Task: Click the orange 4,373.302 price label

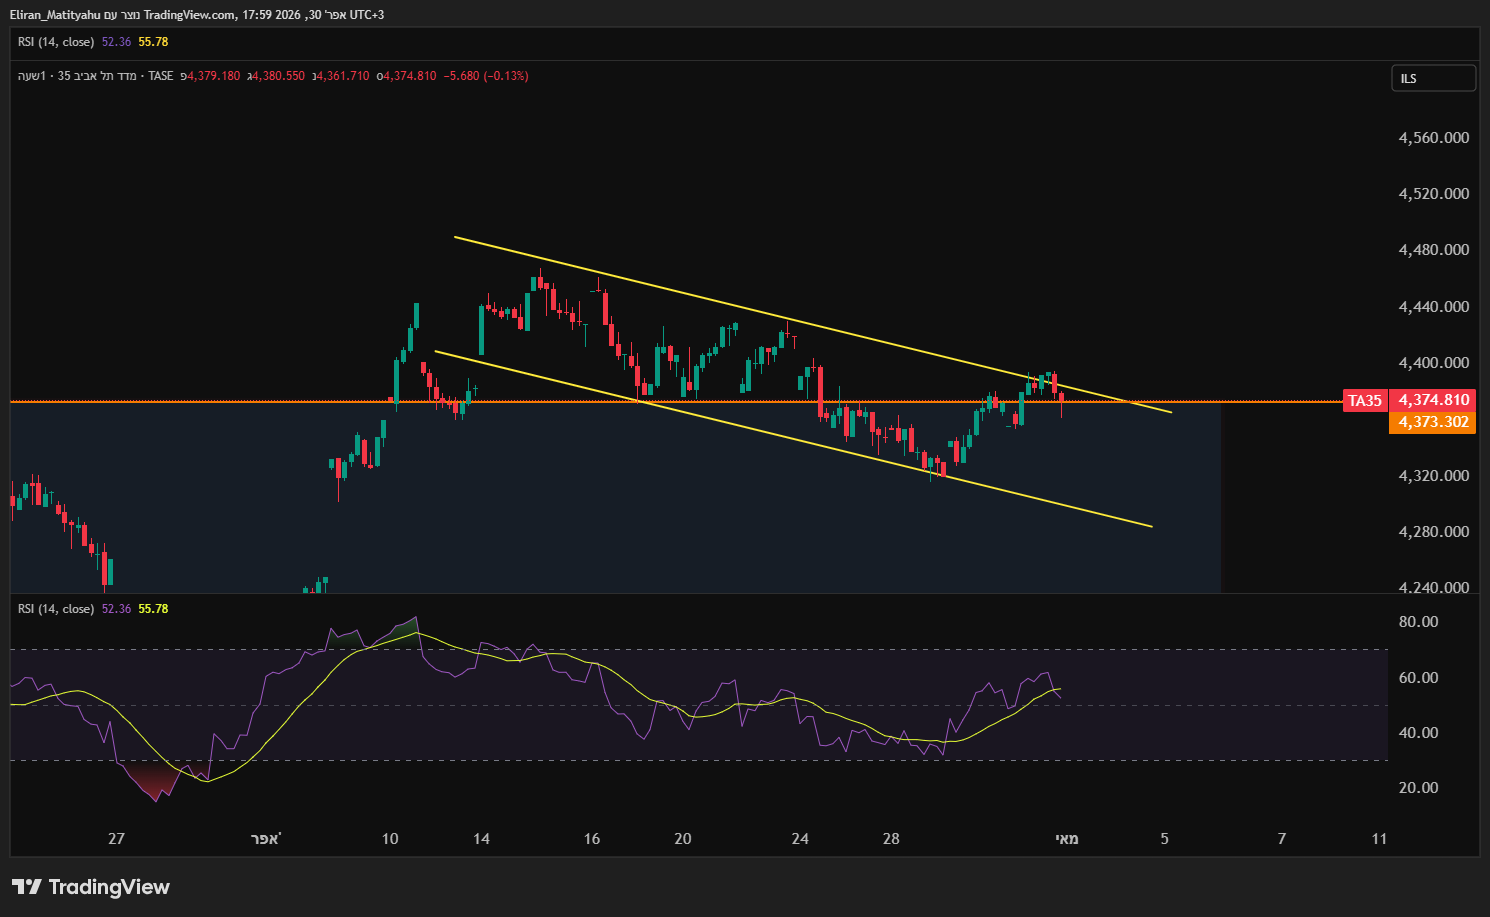Action: [1433, 422]
